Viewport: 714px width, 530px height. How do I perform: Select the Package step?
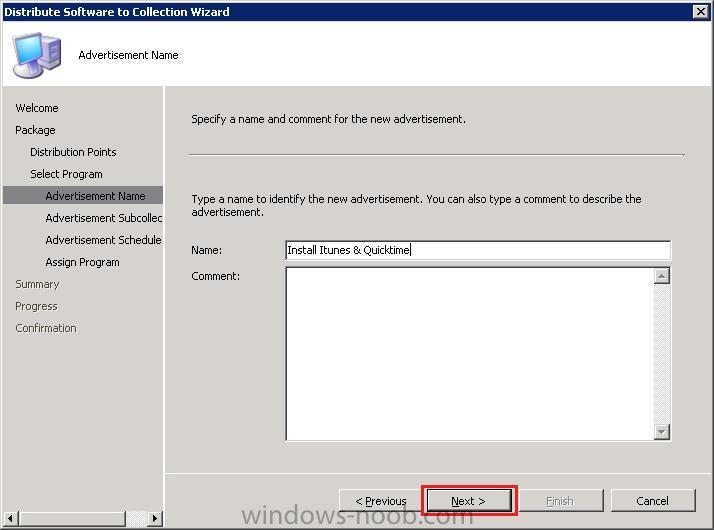point(35,130)
